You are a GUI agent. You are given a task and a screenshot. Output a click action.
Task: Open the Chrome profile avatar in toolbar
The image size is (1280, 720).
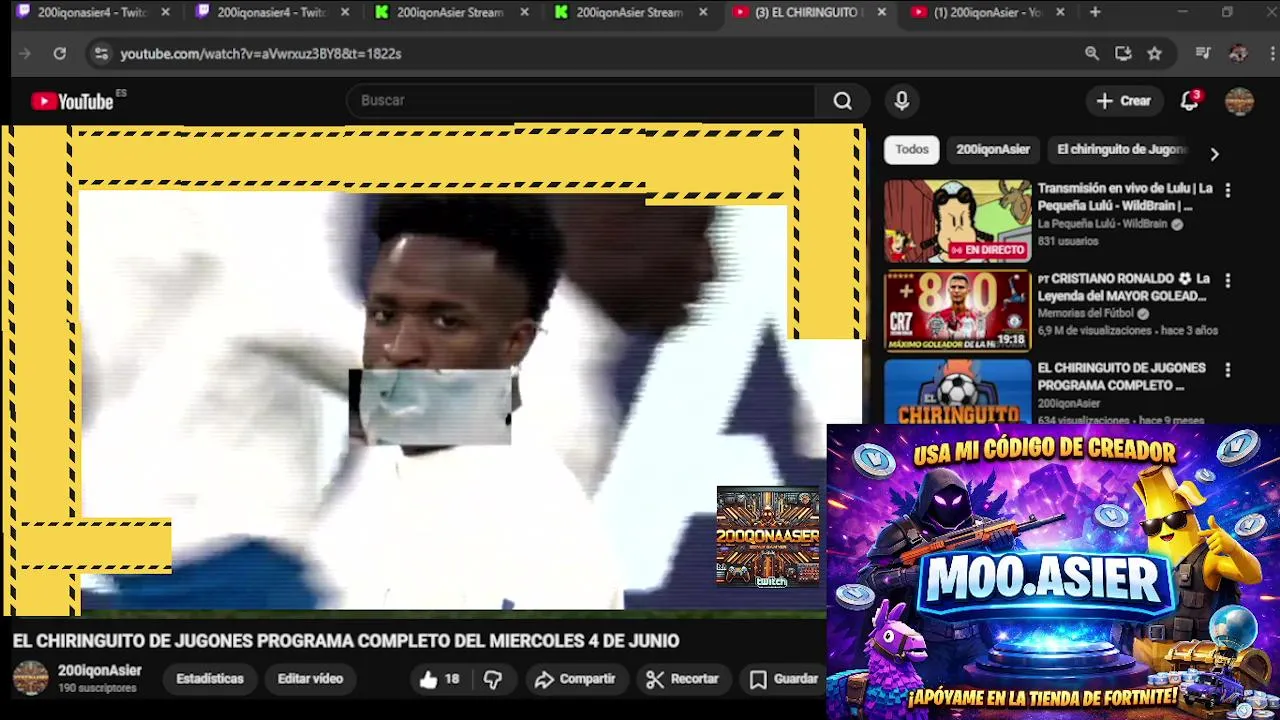pyautogui.click(x=1238, y=54)
